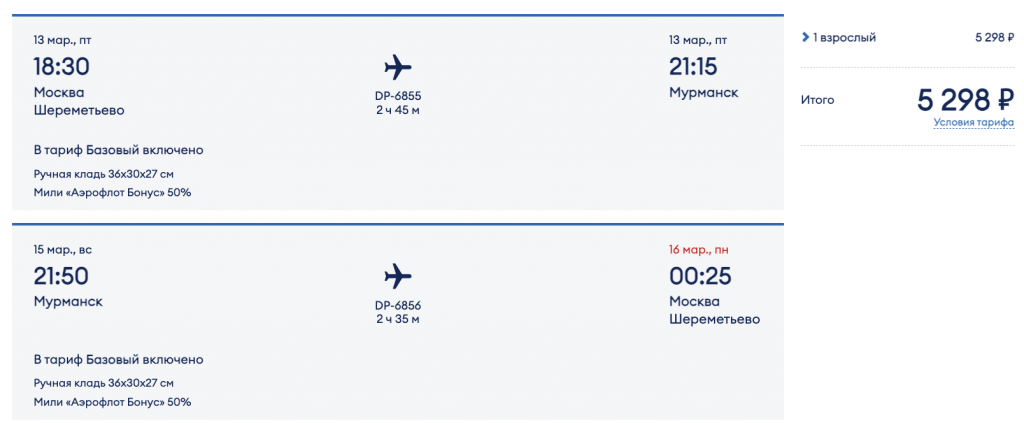Image resolution: width=1024 pixels, height=423 pixels.
Task: Click "Ручная кладь 36х30х27 см" in return flight
Action: click(x=104, y=382)
